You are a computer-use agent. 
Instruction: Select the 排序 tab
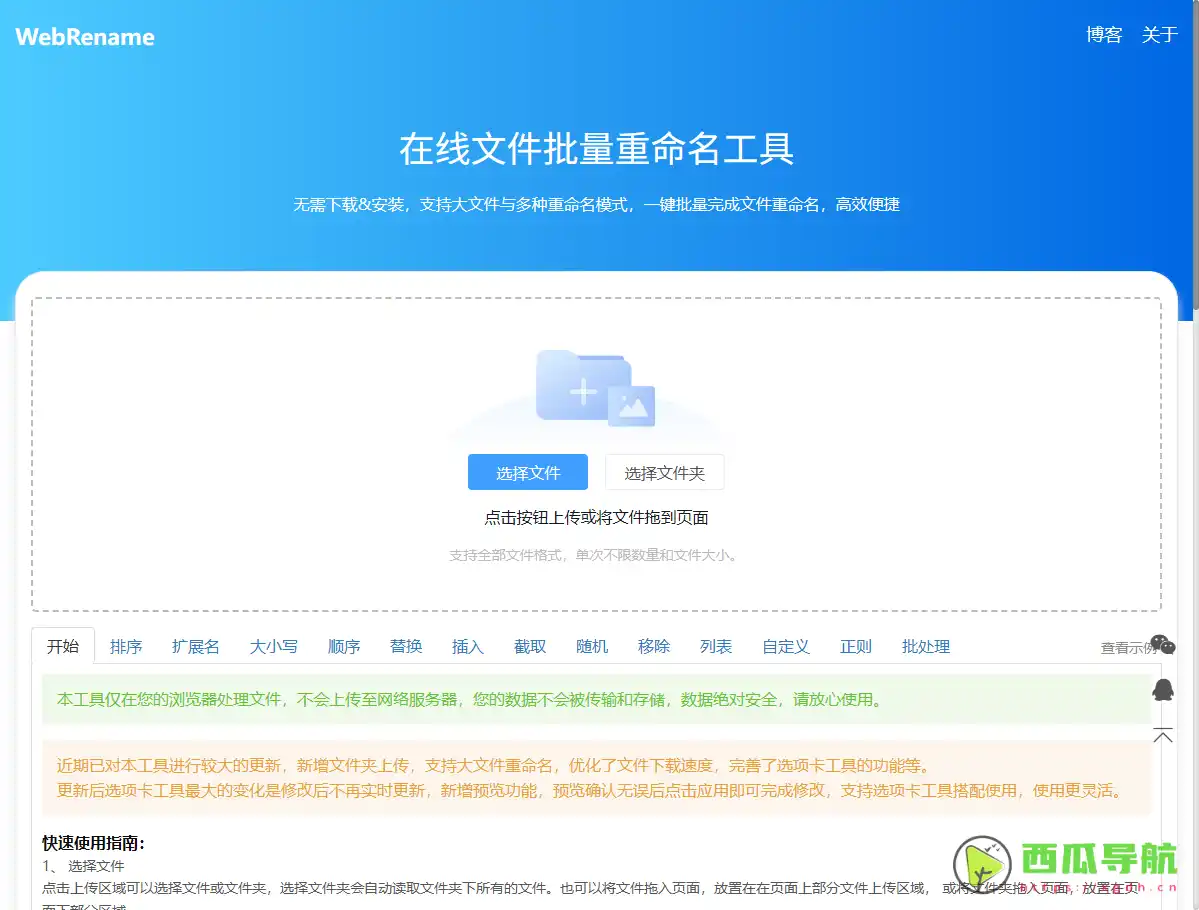point(126,646)
